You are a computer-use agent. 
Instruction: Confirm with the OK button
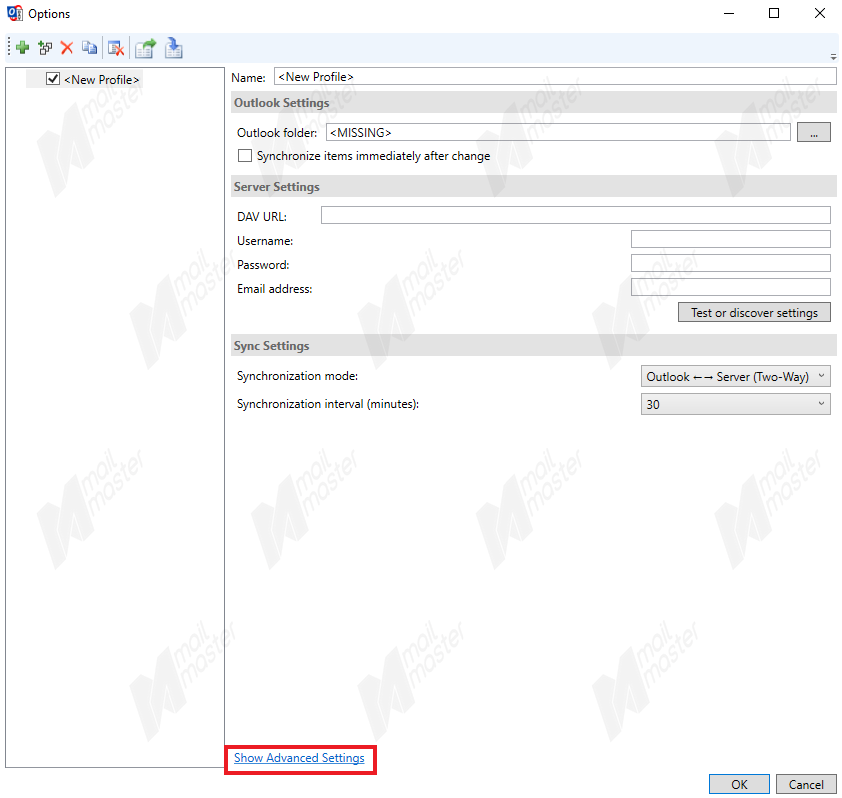coord(739,784)
